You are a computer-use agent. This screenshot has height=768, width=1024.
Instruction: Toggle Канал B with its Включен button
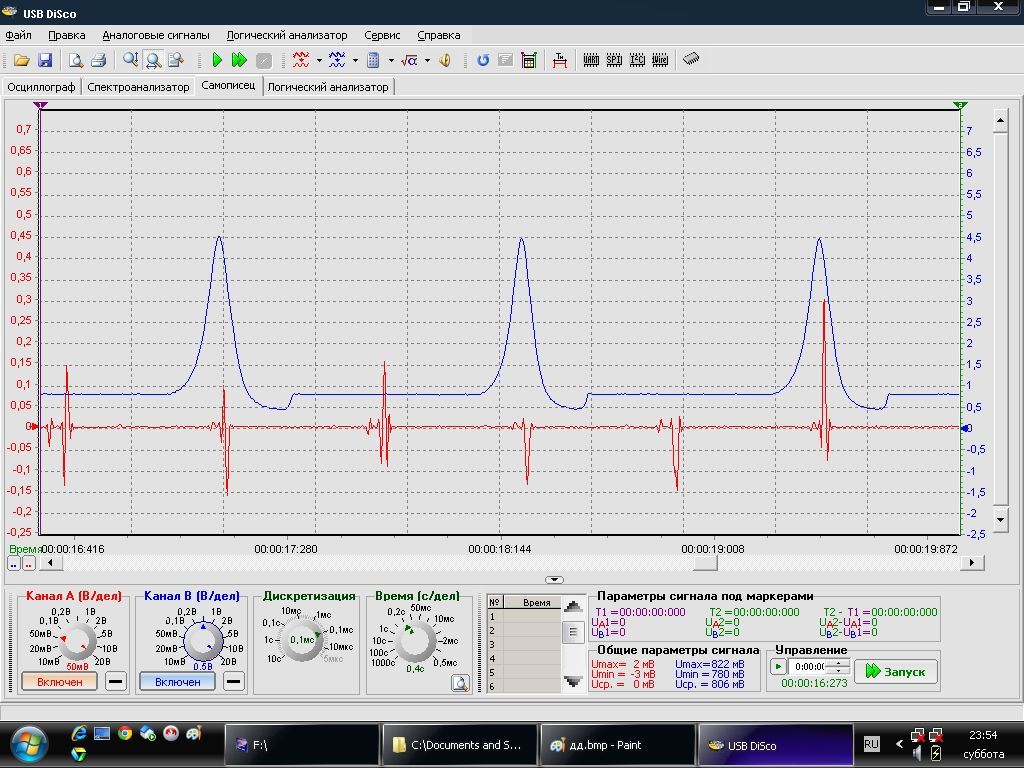(x=178, y=682)
